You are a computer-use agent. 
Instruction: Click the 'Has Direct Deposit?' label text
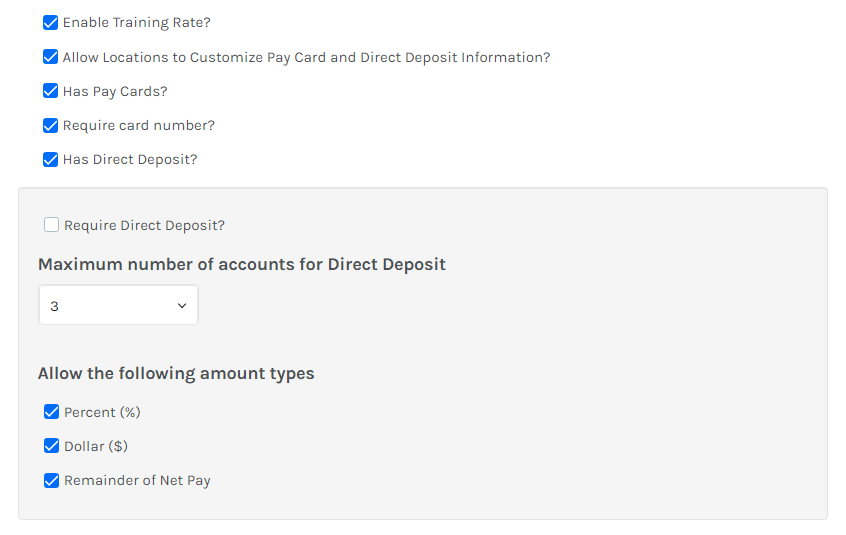point(130,159)
